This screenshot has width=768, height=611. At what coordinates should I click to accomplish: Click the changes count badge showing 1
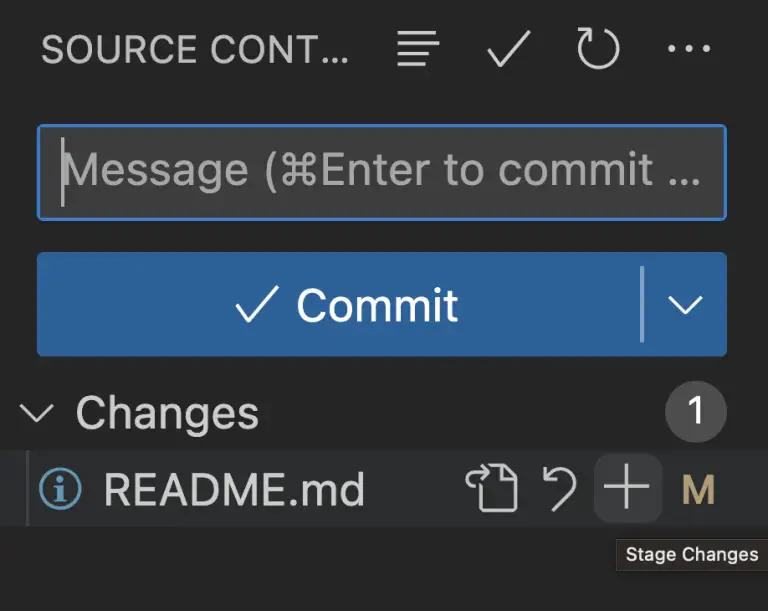point(695,412)
